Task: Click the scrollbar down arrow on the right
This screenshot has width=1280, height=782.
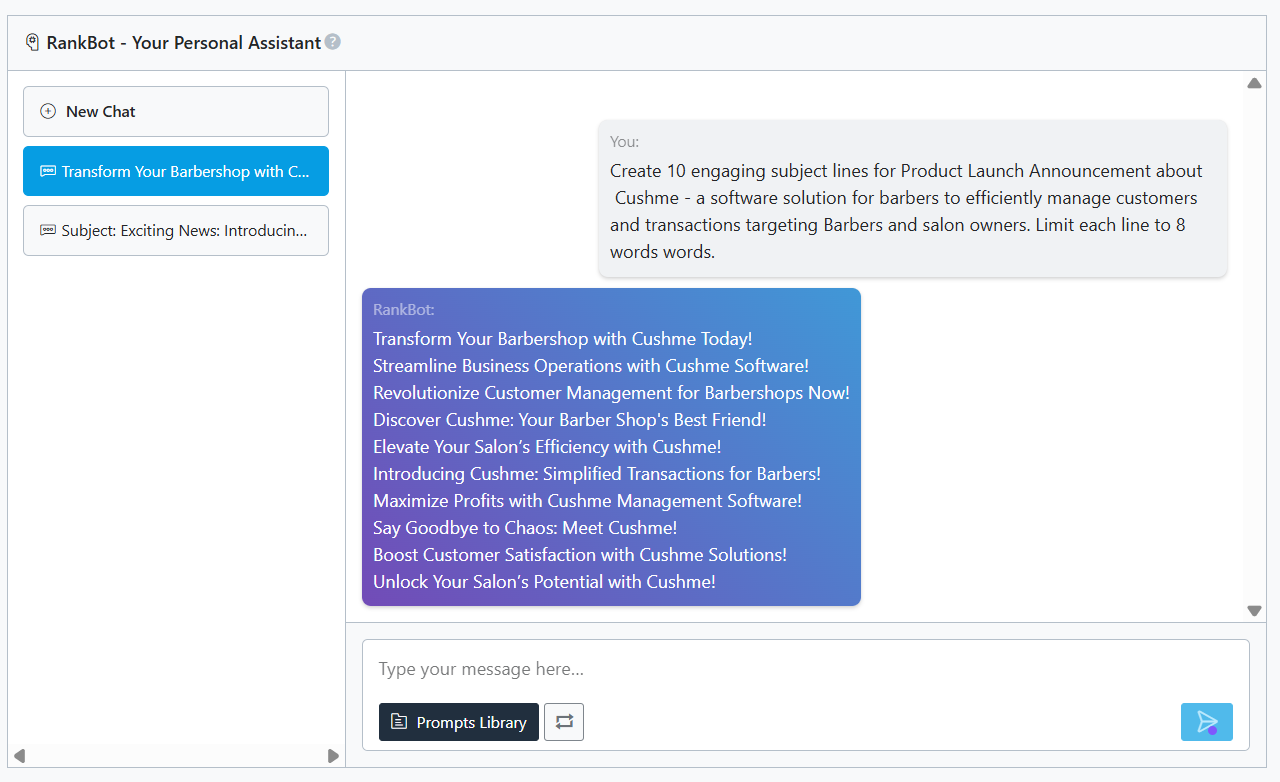Action: coord(1254,610)
